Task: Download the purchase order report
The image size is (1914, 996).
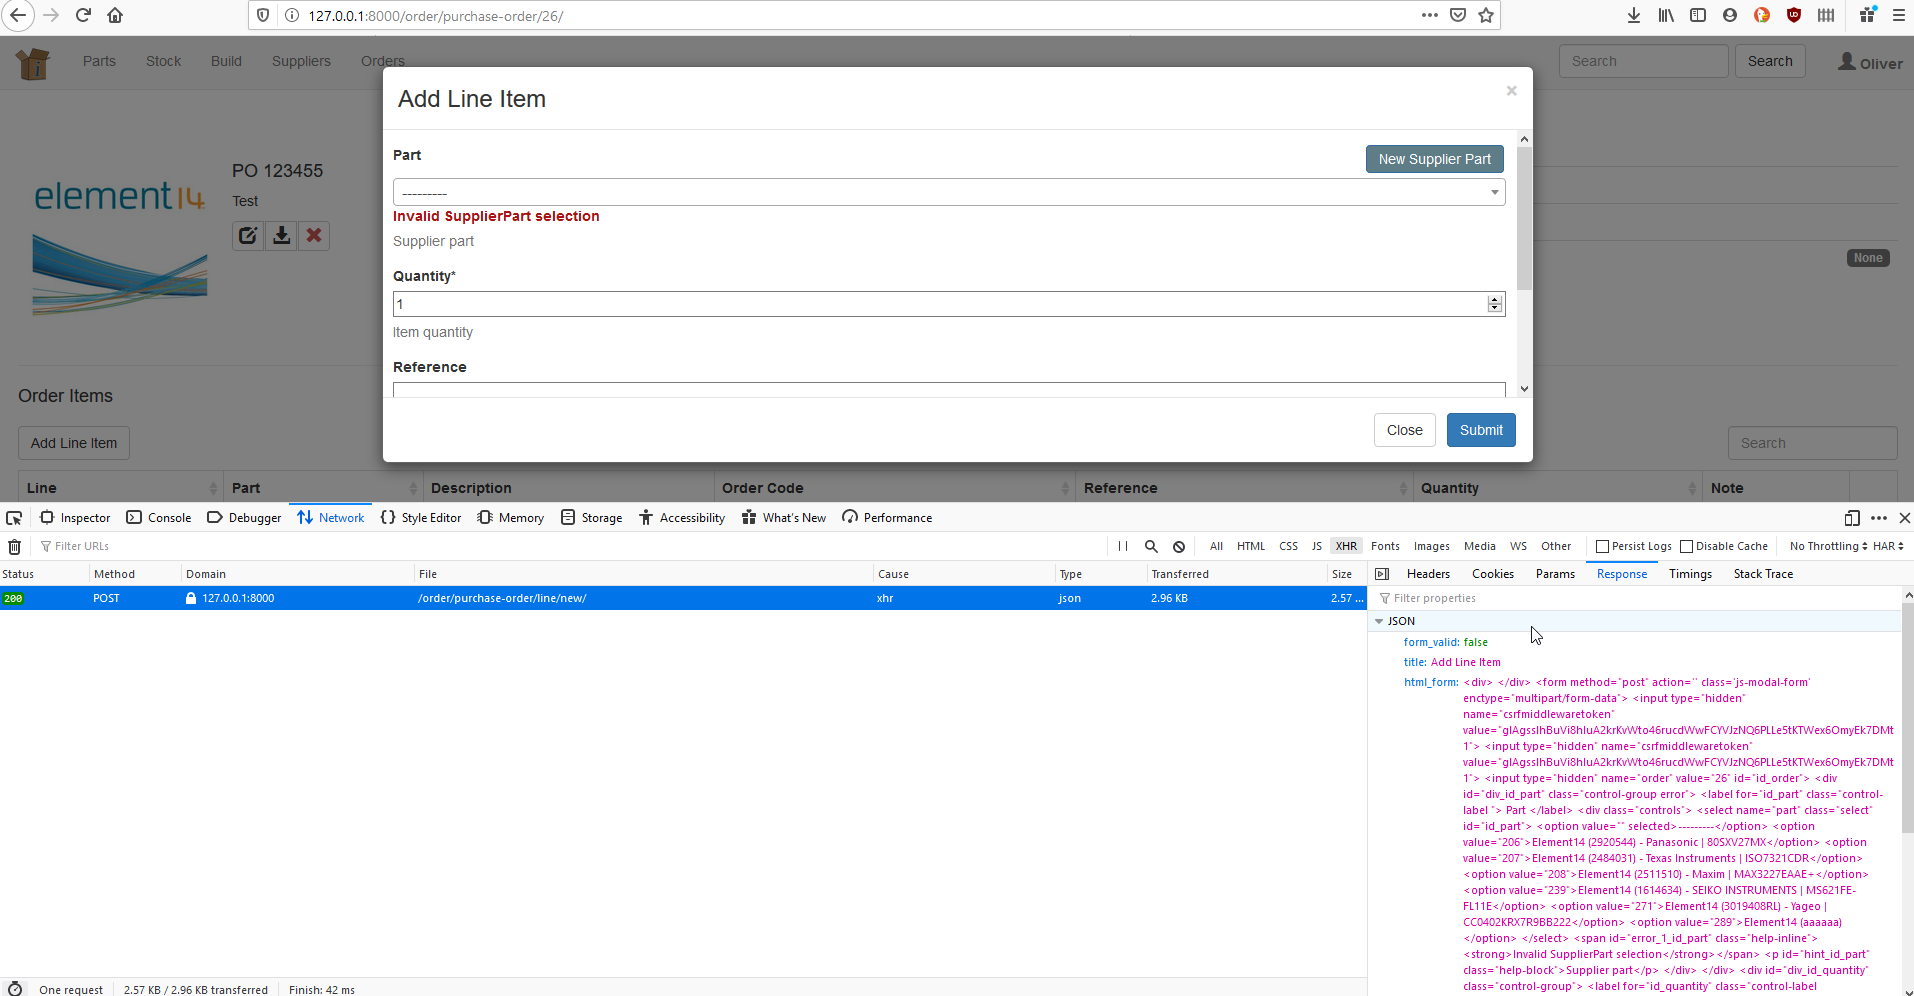Action: point(281,236)
